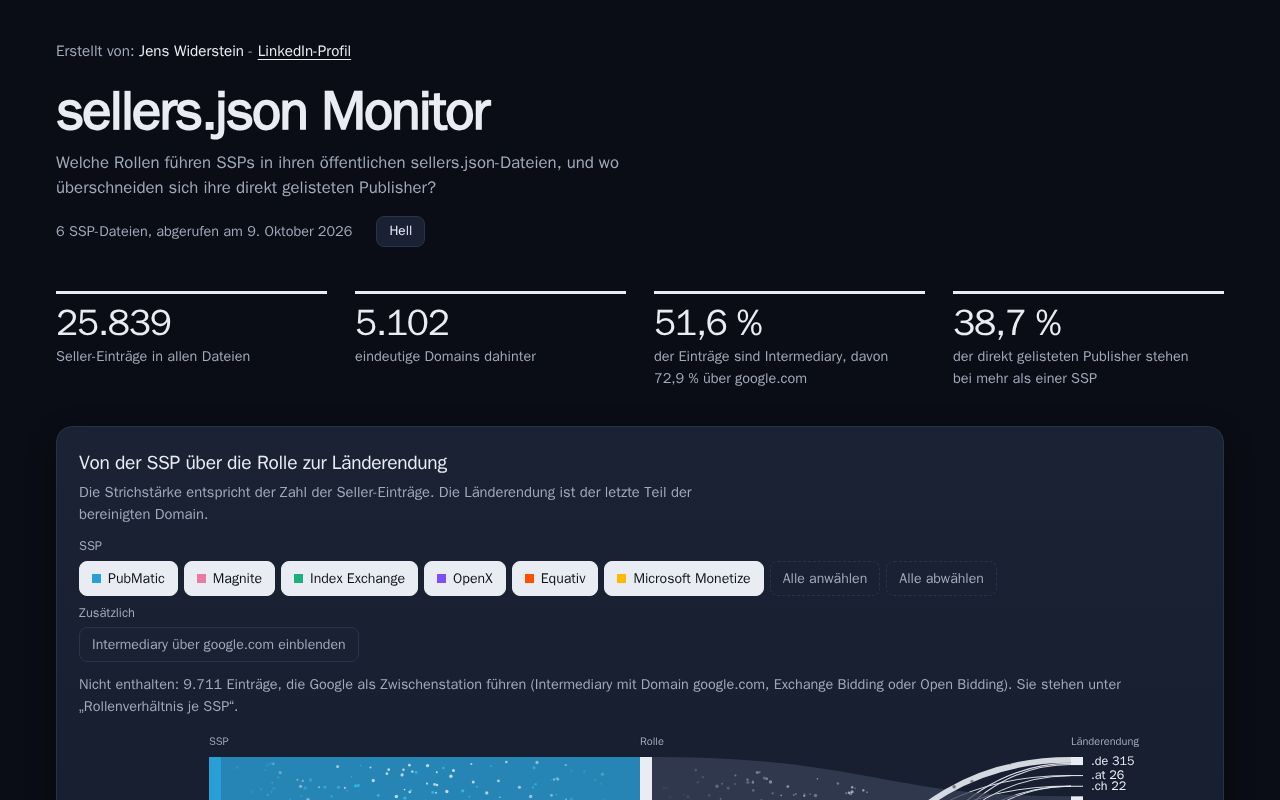Click the .at 26 label in chart
Image resolution: width=1280 pixels, height=800 pixels.
[x=1108, y=775]
